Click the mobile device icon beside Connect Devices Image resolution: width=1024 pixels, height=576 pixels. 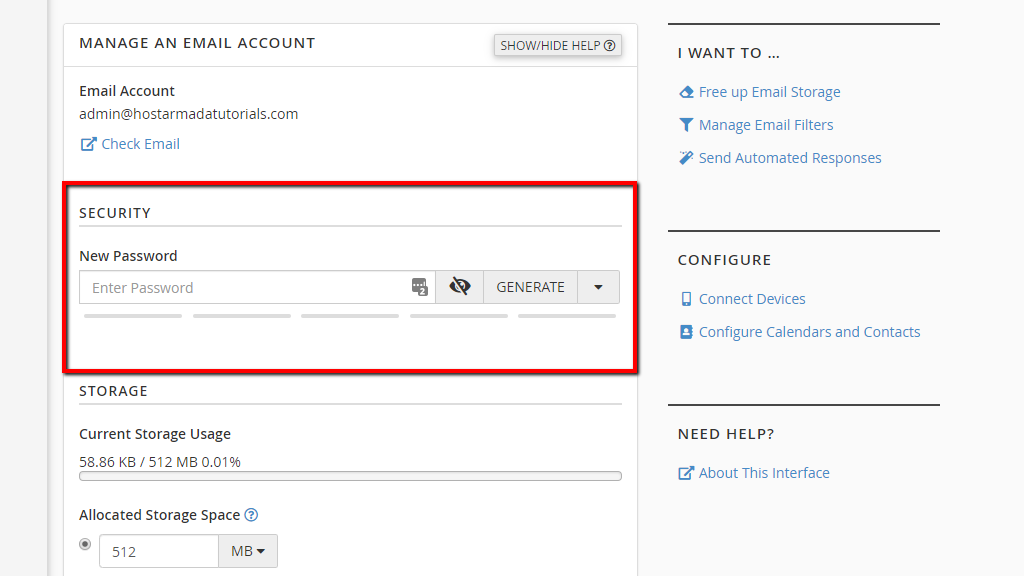[686, 298]
